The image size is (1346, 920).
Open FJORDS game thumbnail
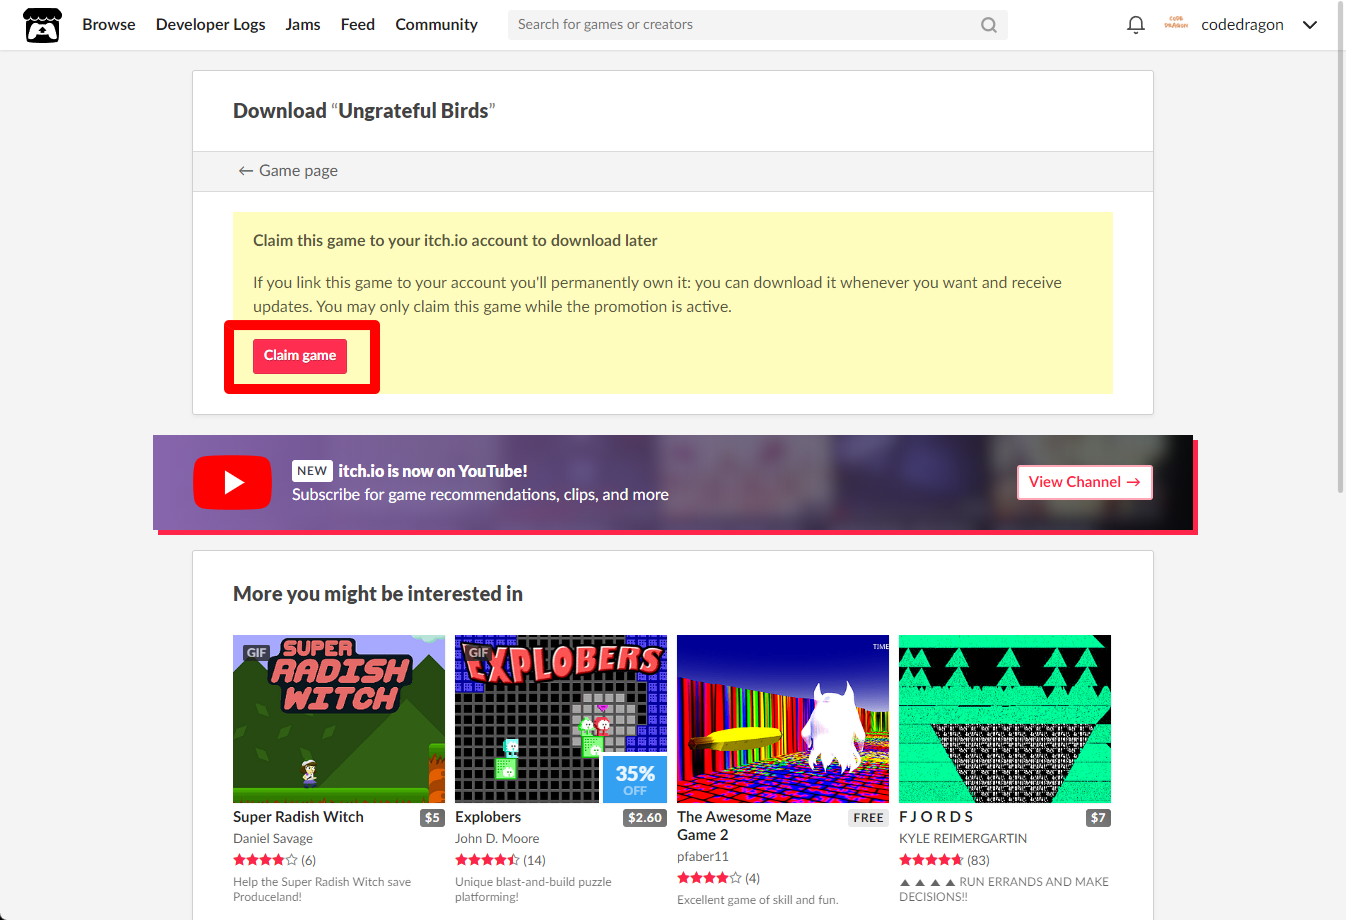click(1005, 719)
